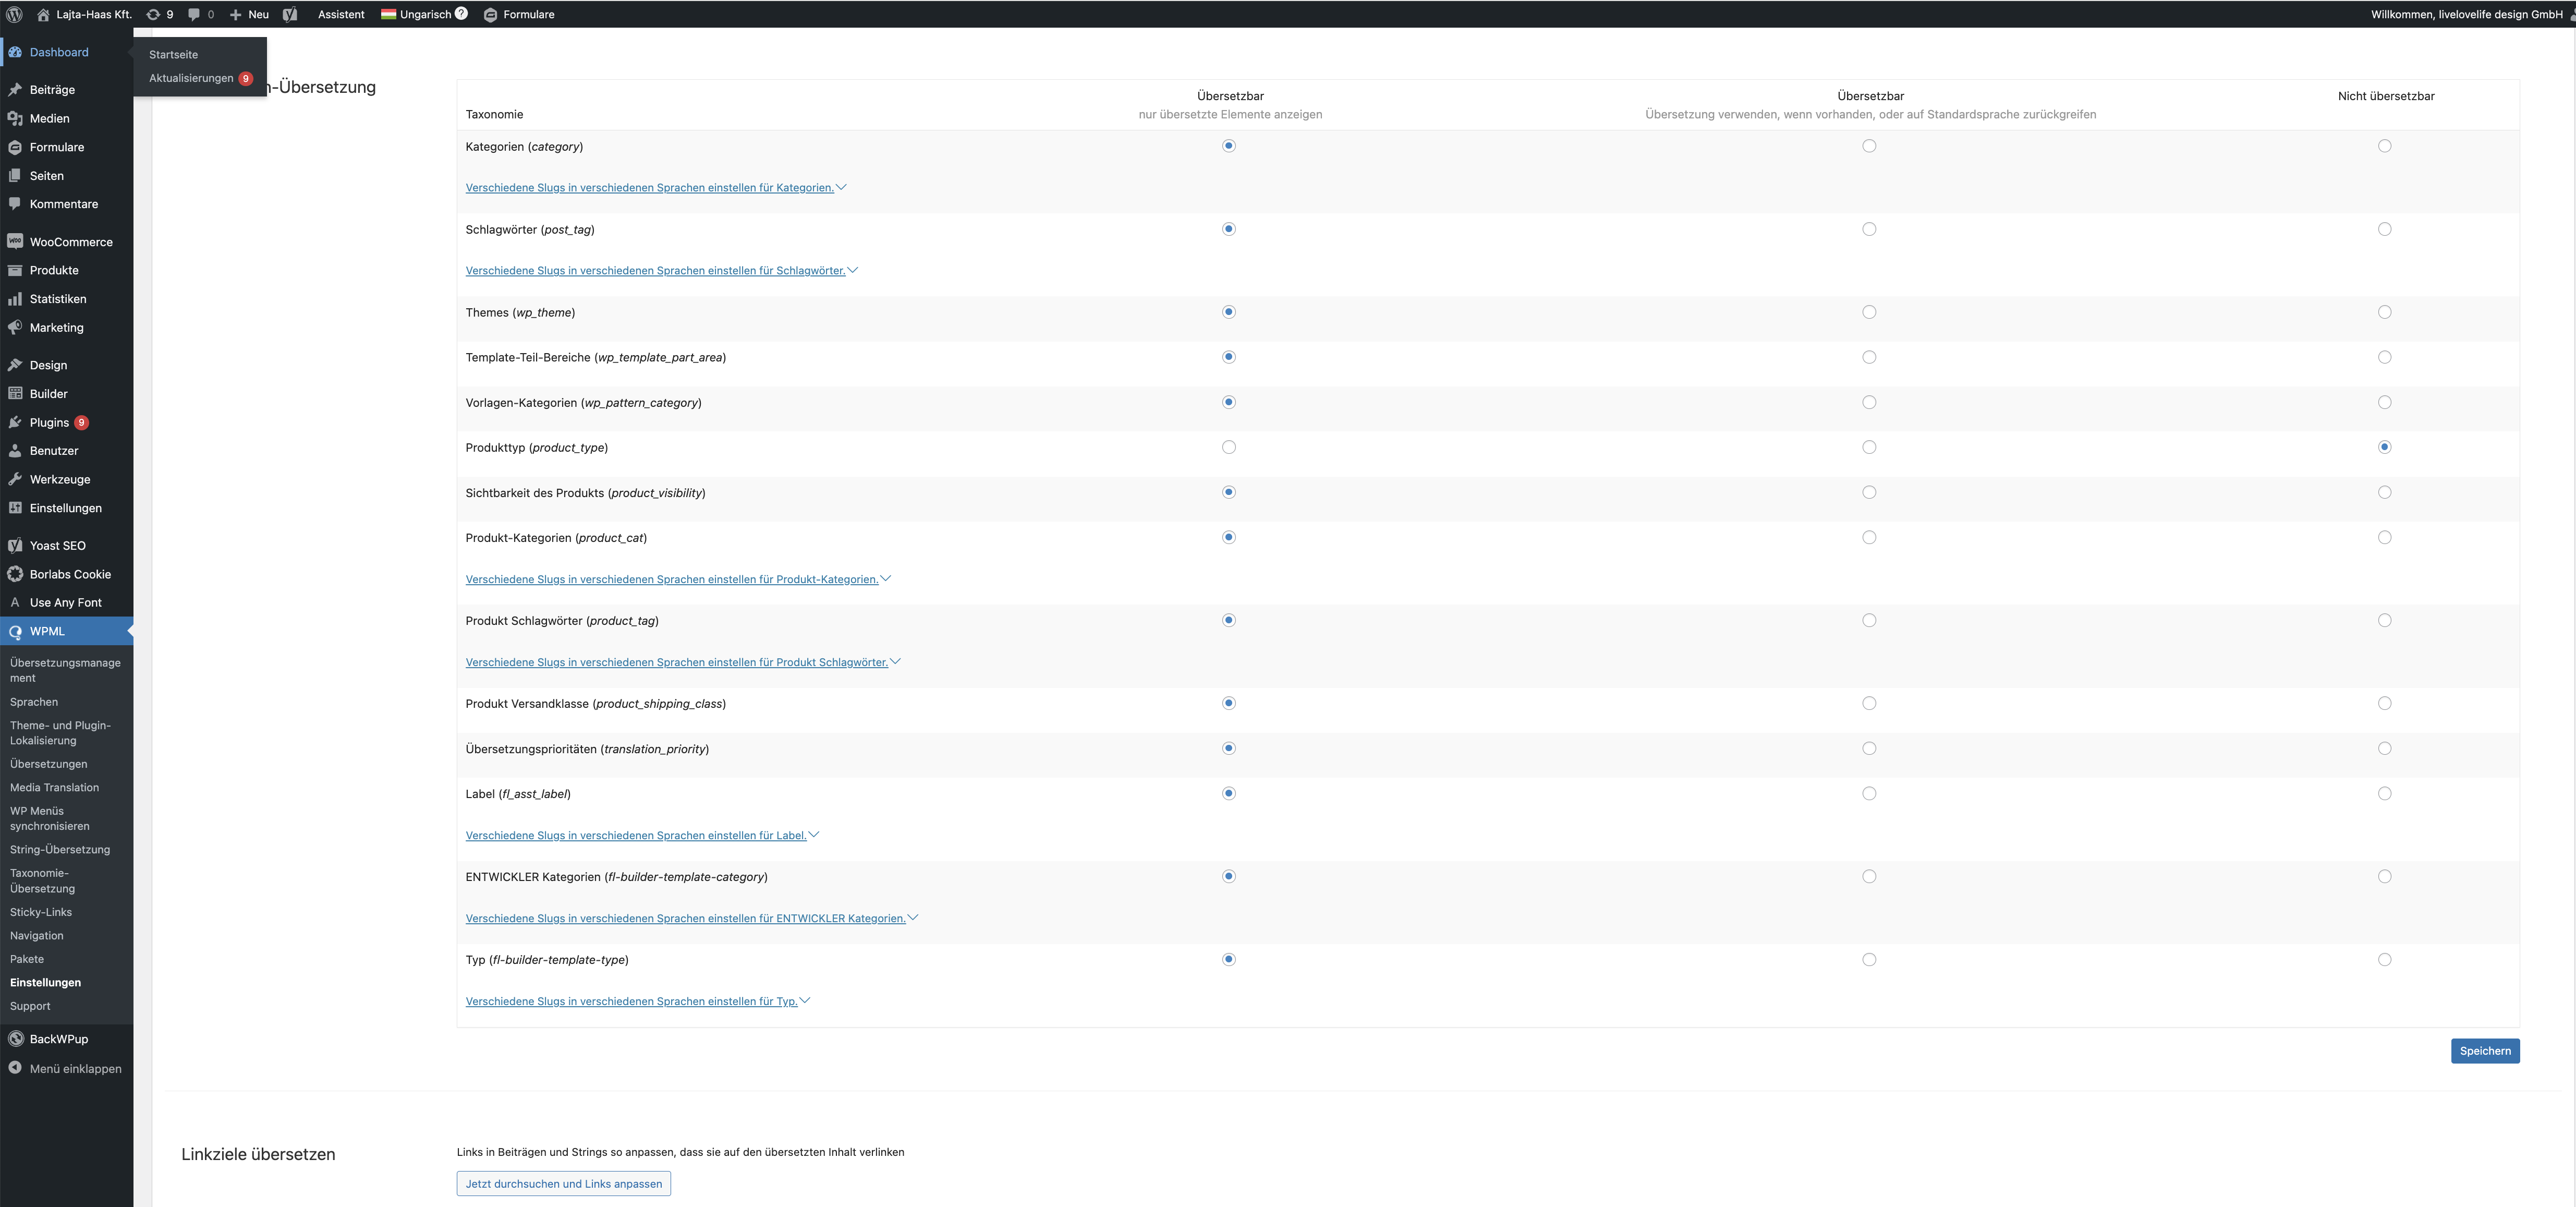Set Übersetzungsprioritäten to Nicht übersetzbar
The image size is (2576, 1207).
point(2385,748)
